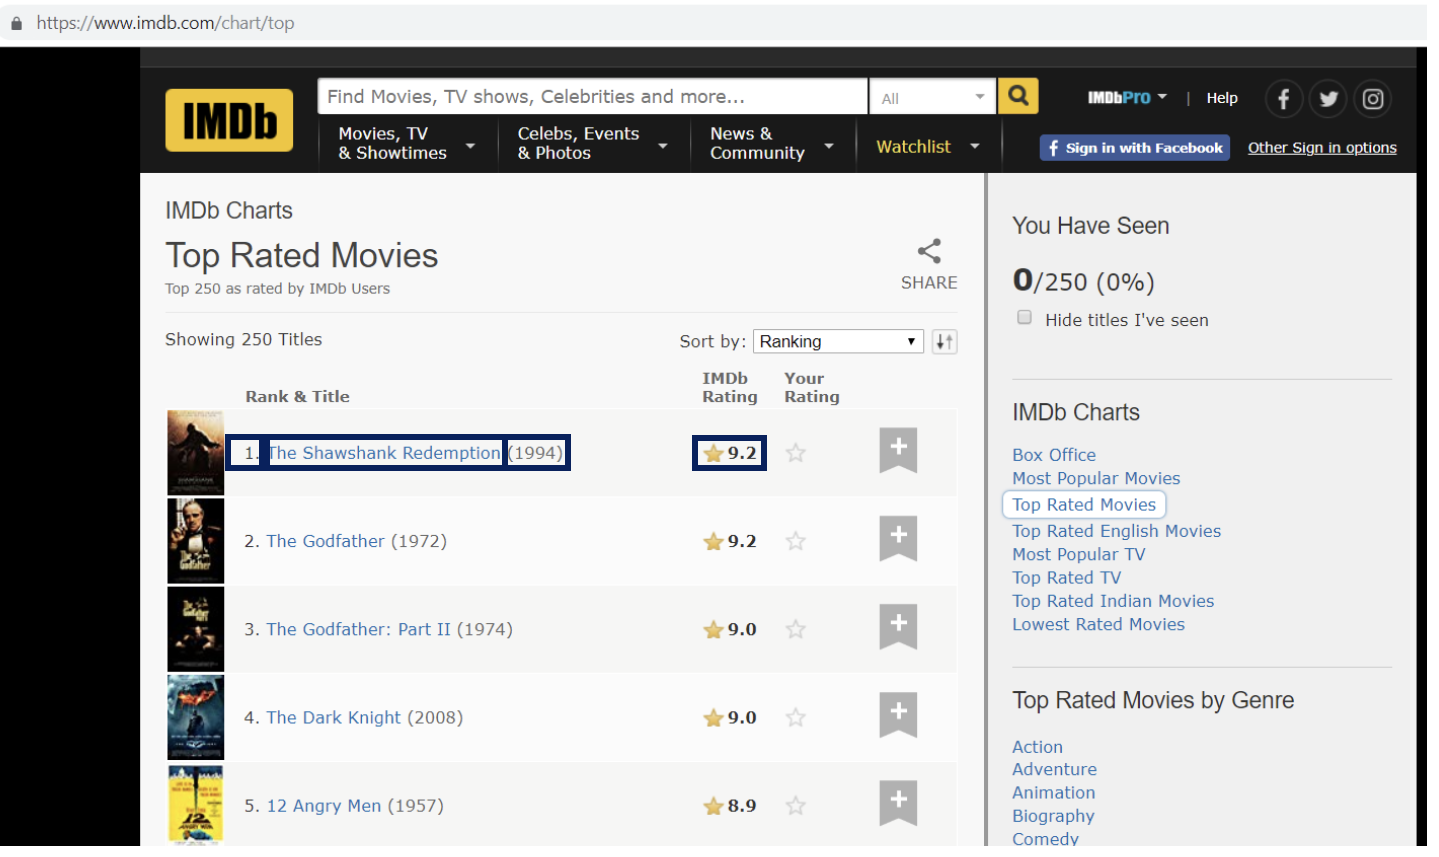
Task: Open The Shawshank Redemption title link
Action: pos(384,453)
